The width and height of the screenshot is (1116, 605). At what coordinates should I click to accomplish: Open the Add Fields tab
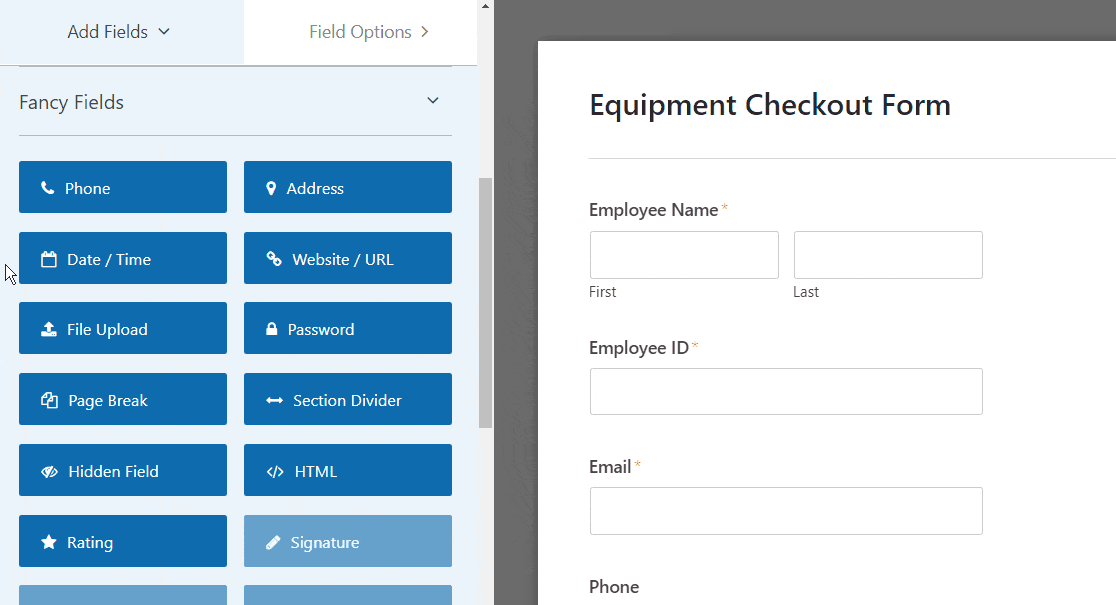(x=119, y=32)
